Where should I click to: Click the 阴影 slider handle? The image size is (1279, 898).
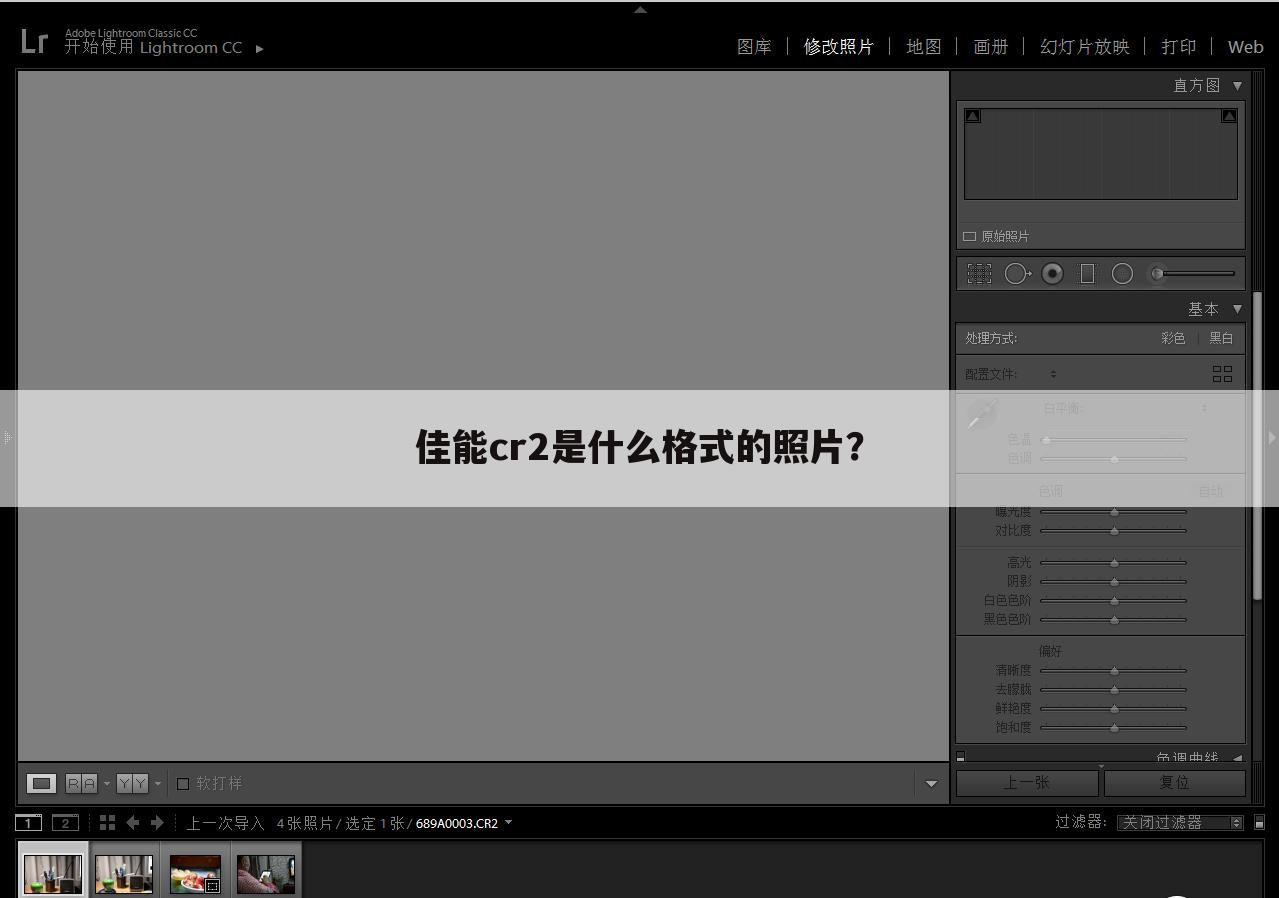point(1114,581)
